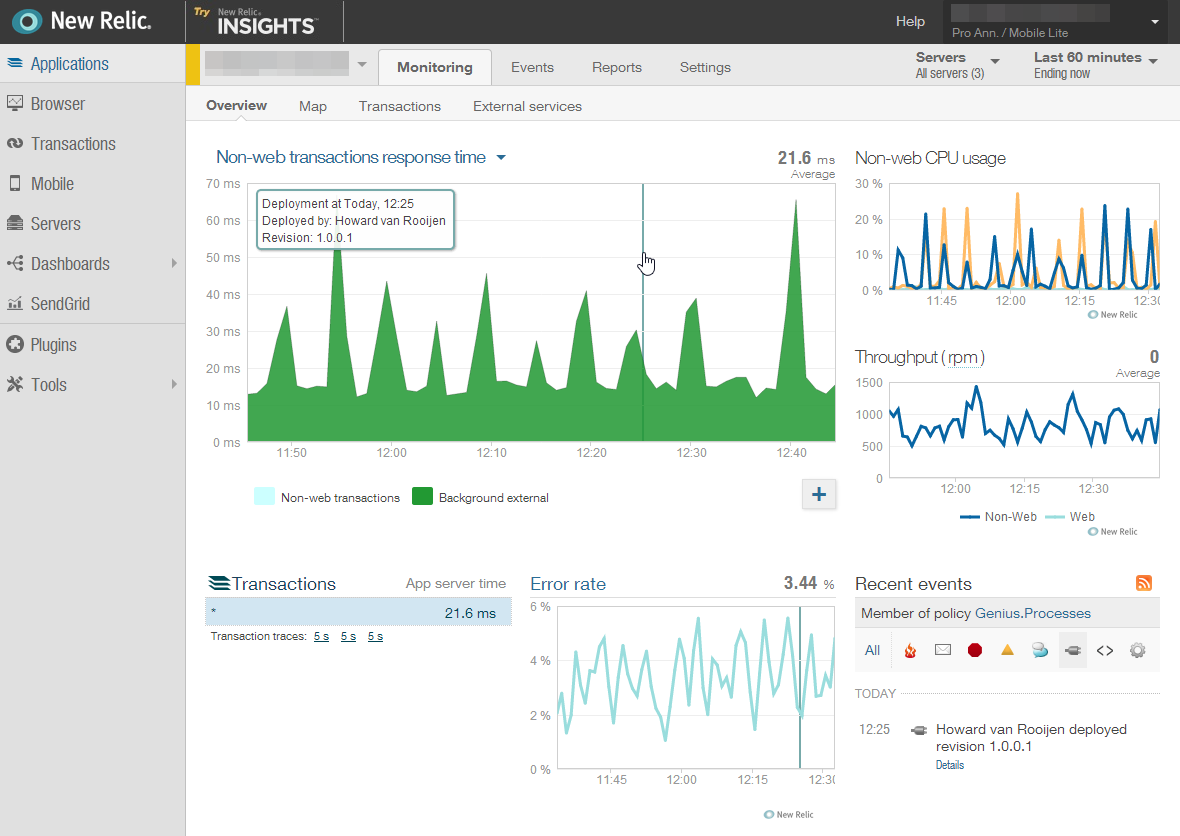The image size is (1180, 836).
Task: Toggle the Background external legend swatch
Action: [x=422, y=497]
